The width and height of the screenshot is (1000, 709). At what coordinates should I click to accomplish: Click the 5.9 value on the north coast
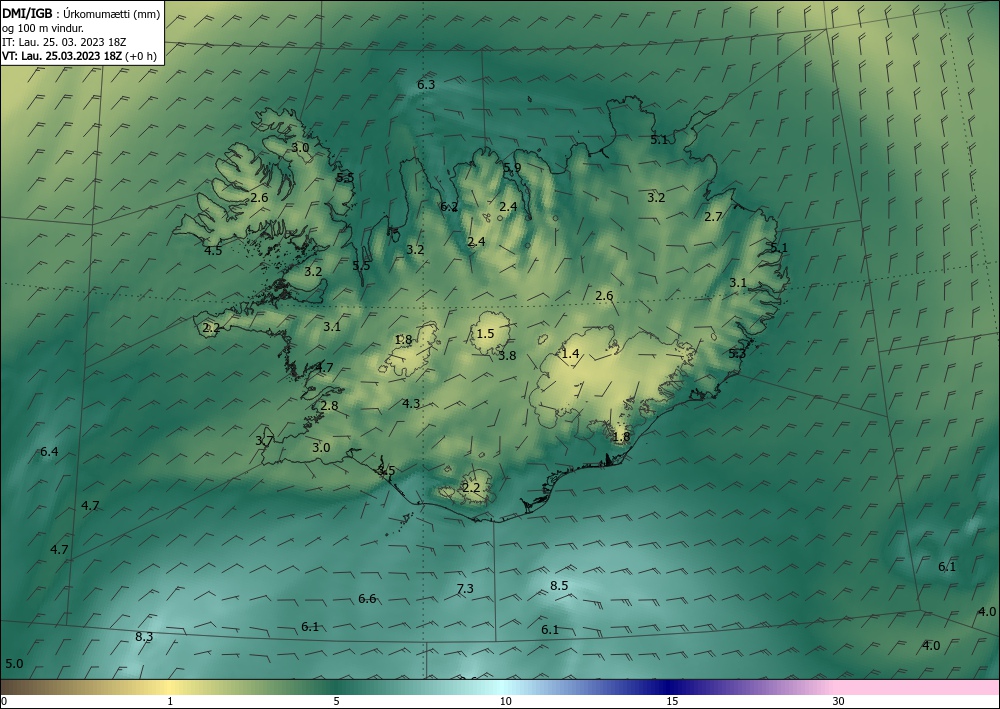(x=512, y=168)
